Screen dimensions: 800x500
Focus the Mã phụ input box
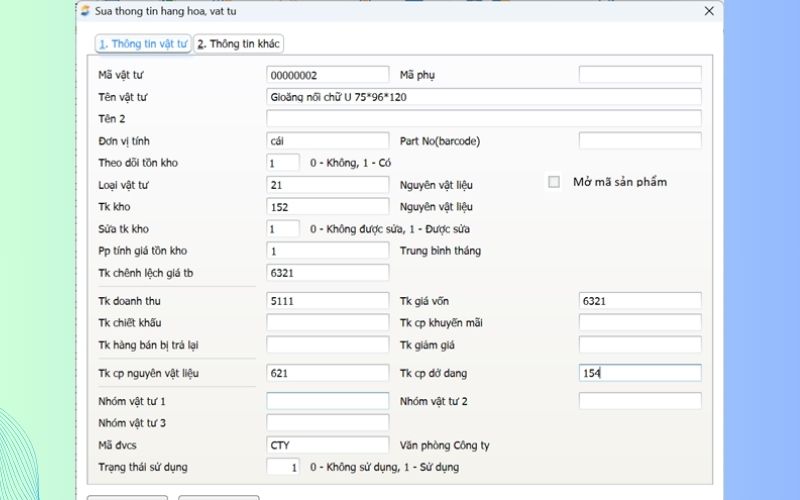click(640, 75)
